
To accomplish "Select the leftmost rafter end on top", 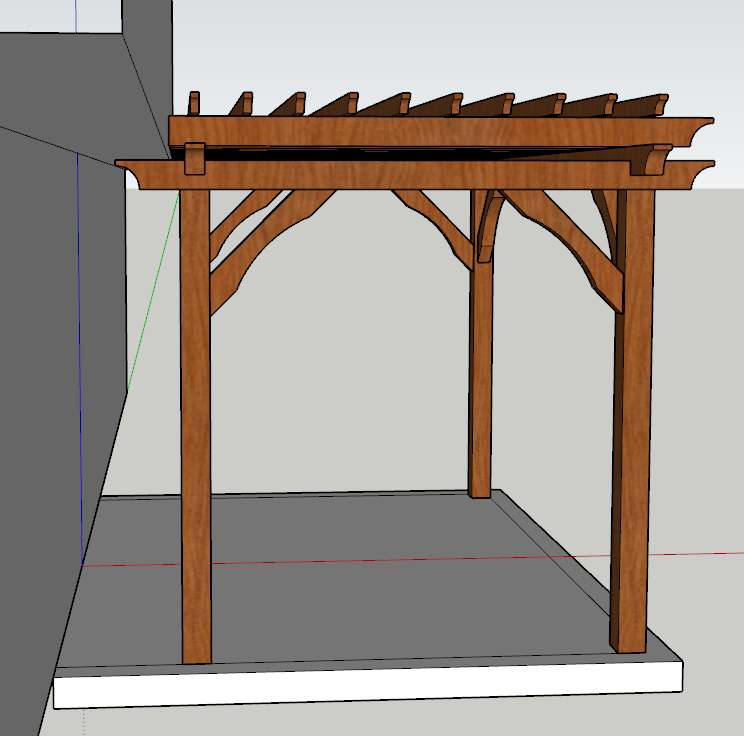I will [x=194, y=103].
